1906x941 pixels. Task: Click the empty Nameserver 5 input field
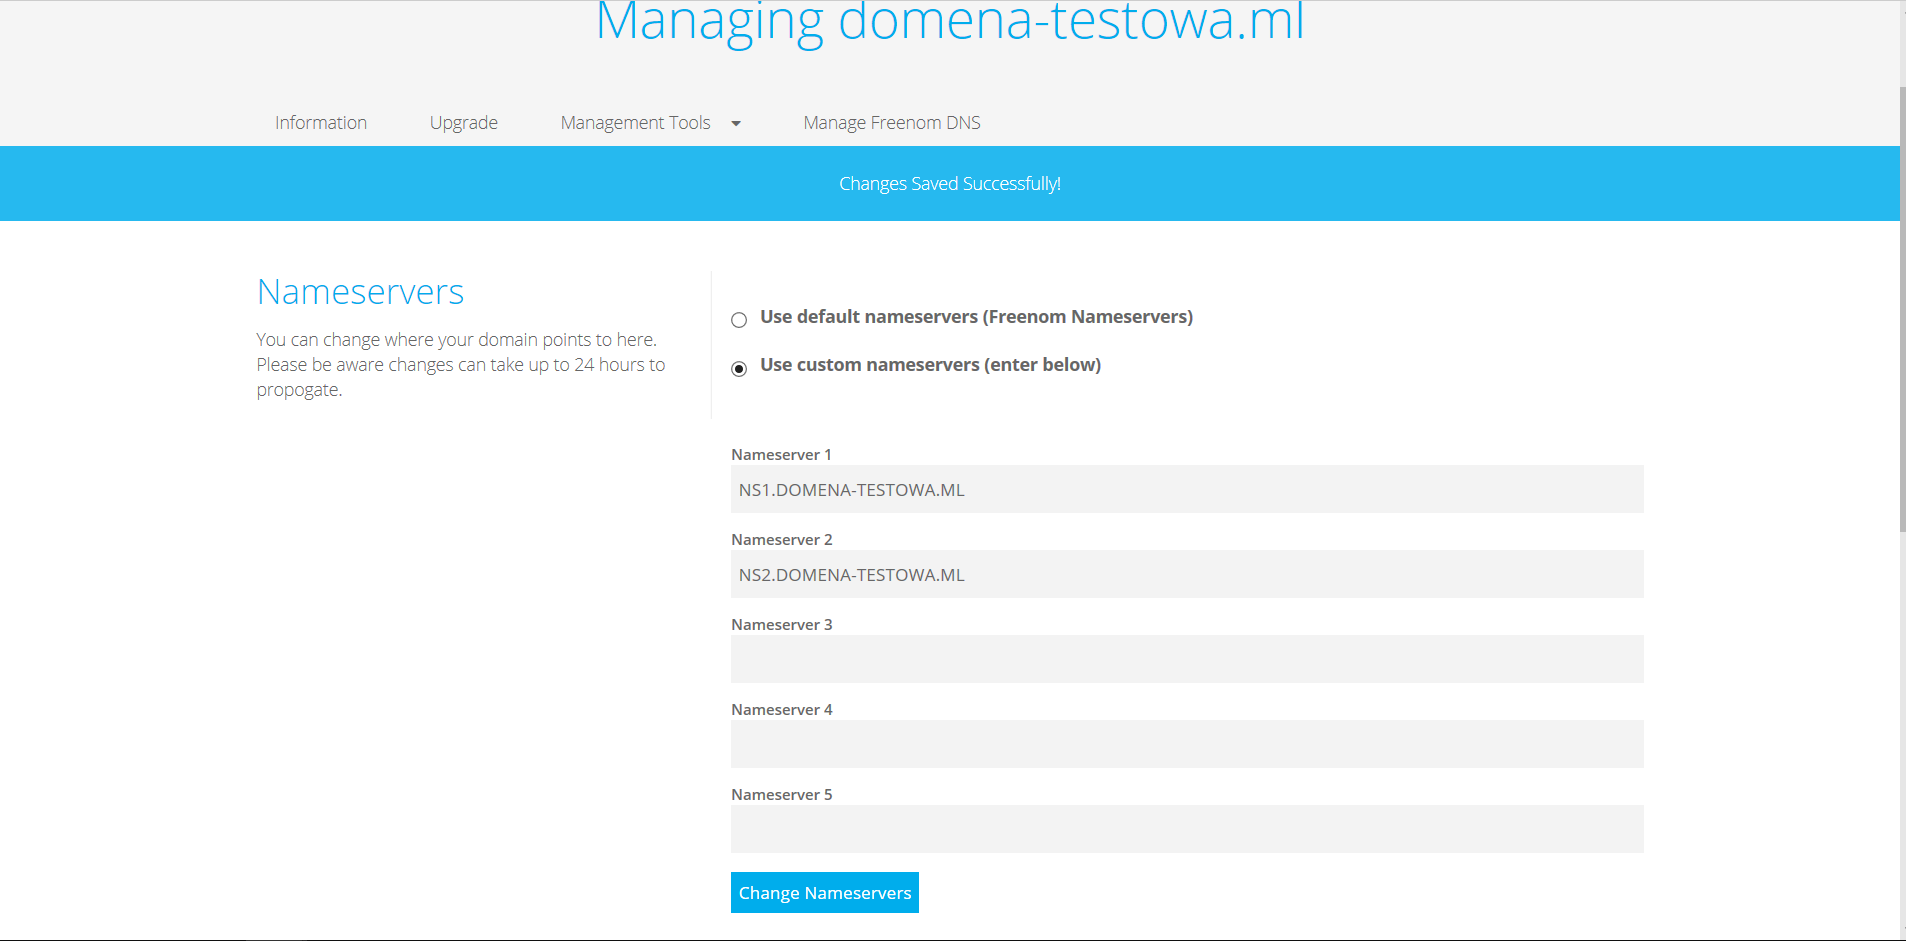[x=1186, y=829]
